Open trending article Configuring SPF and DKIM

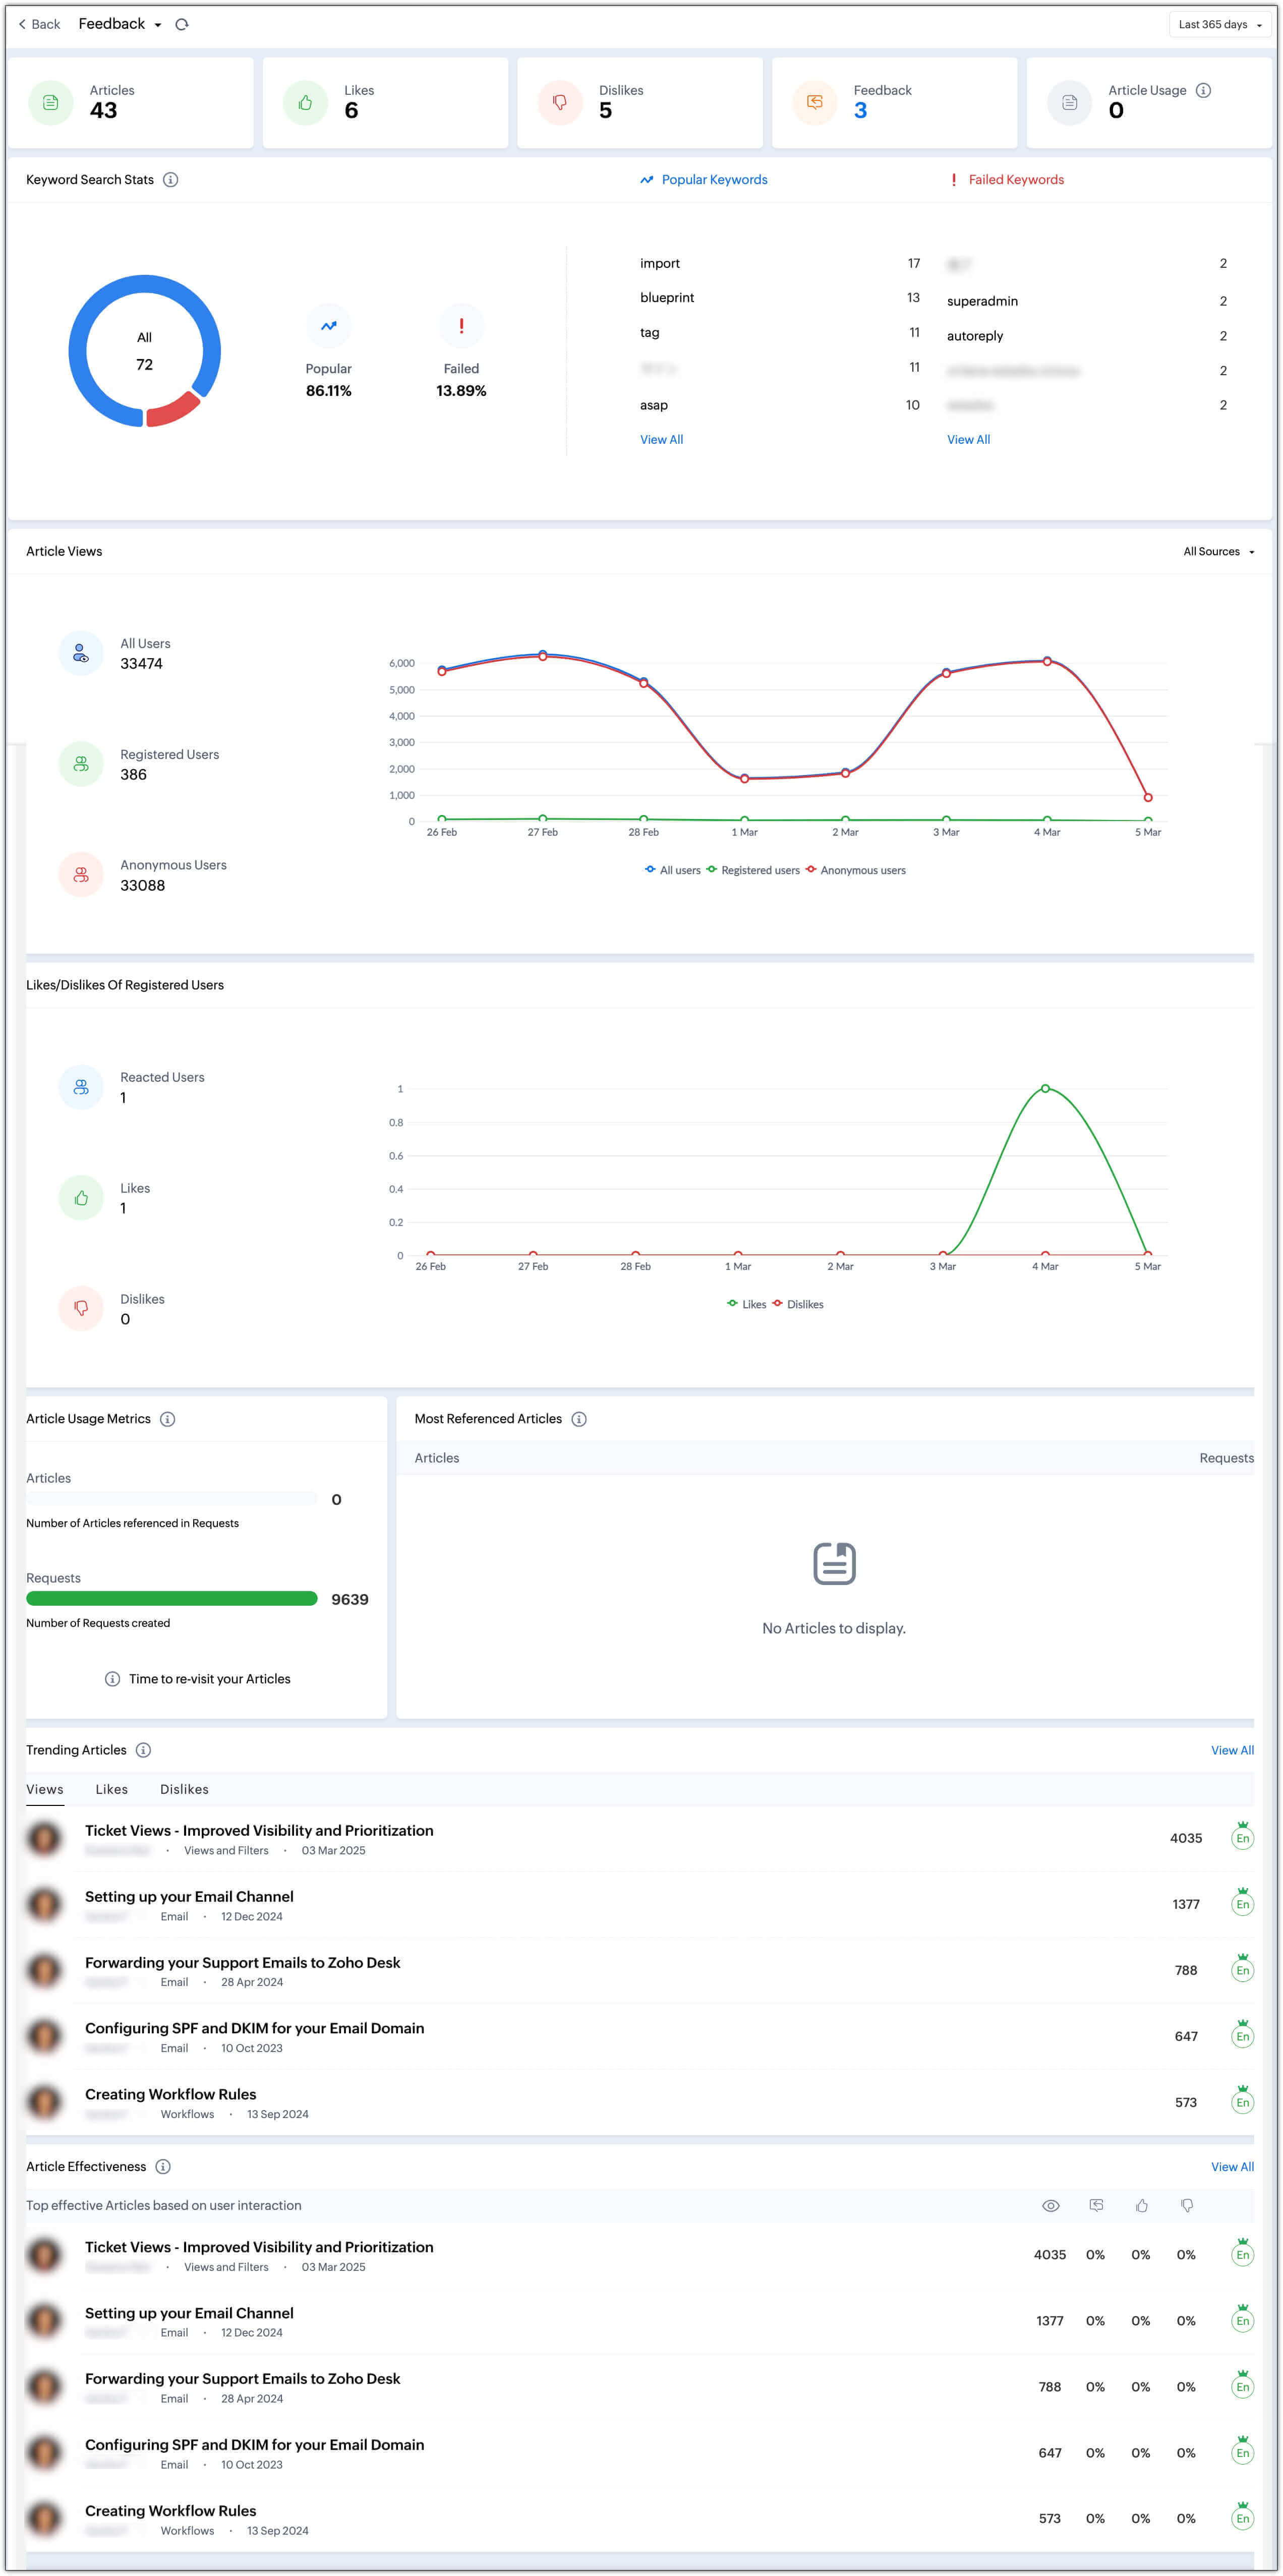(x=254, y=2028)
